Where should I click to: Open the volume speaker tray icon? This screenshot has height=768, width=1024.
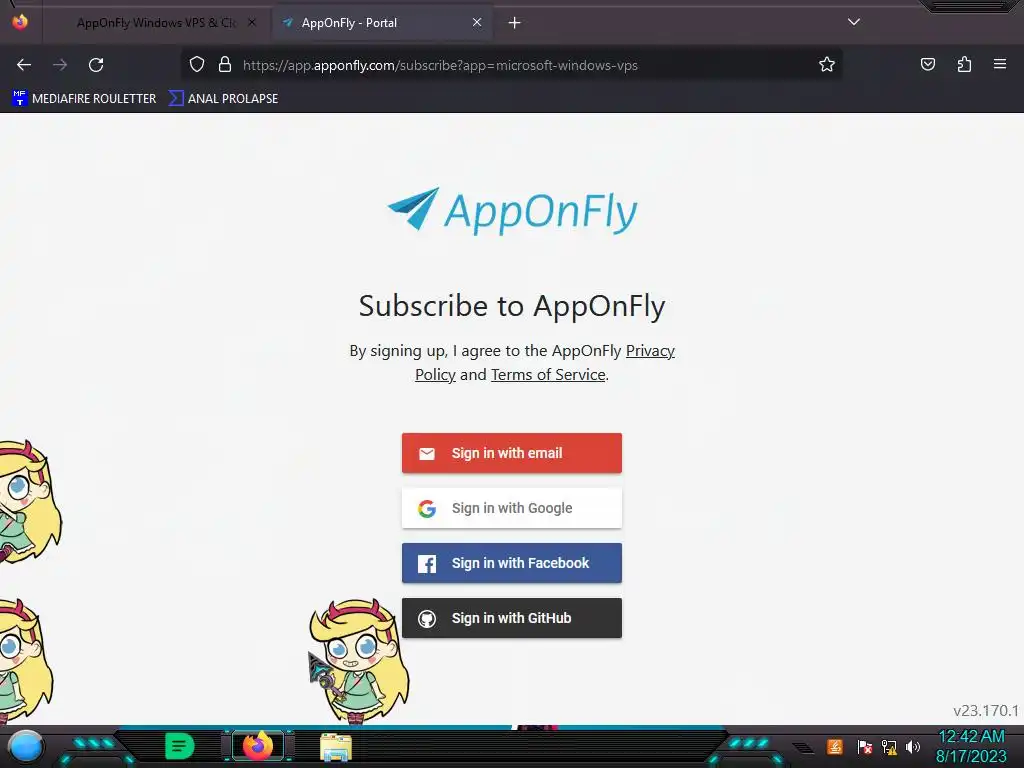913,747
